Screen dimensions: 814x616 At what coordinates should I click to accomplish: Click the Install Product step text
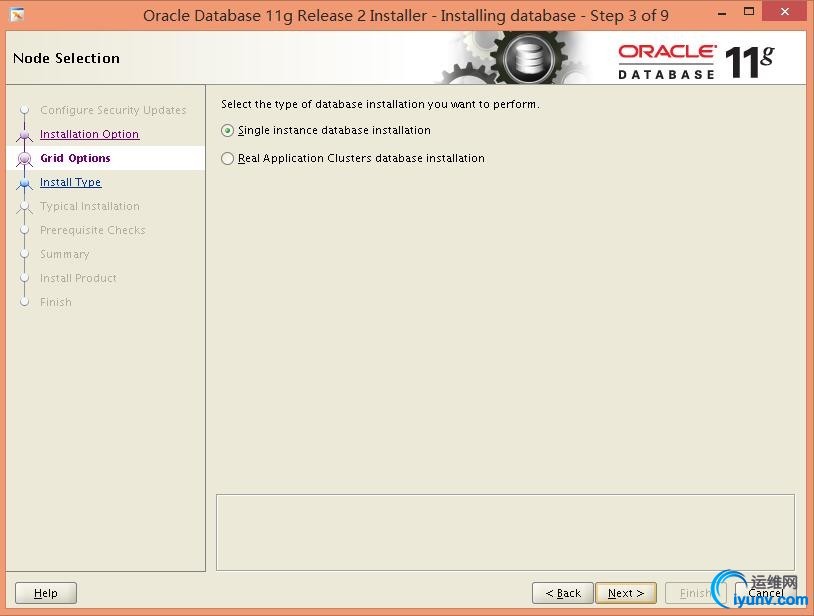(78, 278)
